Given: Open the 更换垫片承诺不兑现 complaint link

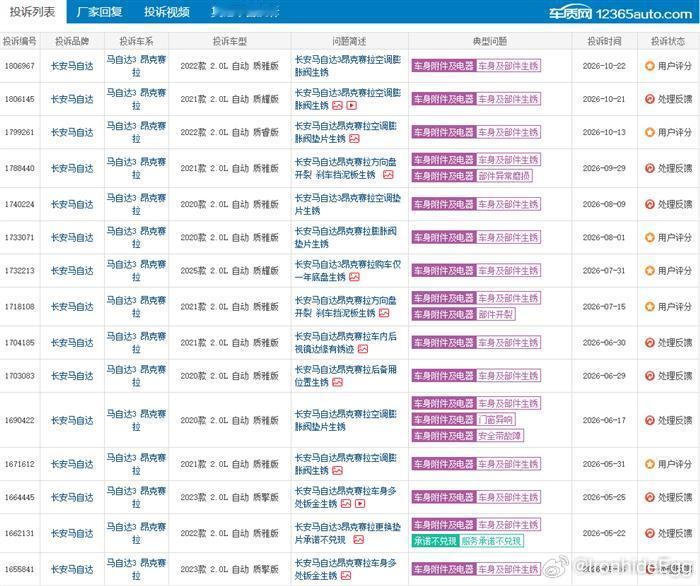Looking at the screenshot, I should (x=347, y=533).
